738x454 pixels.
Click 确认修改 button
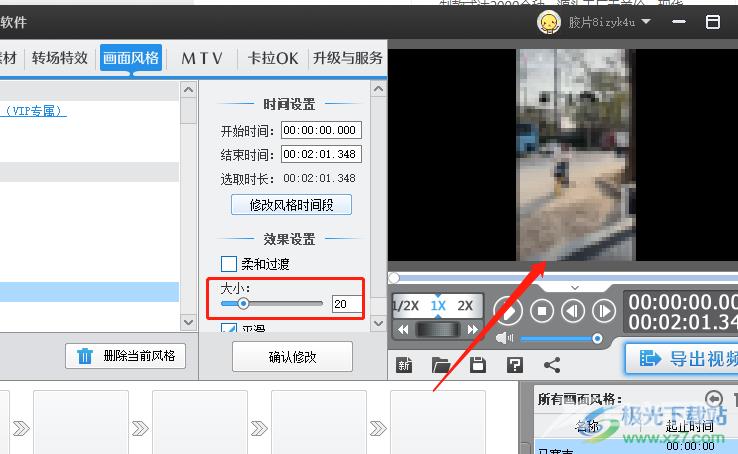point(292,357)
